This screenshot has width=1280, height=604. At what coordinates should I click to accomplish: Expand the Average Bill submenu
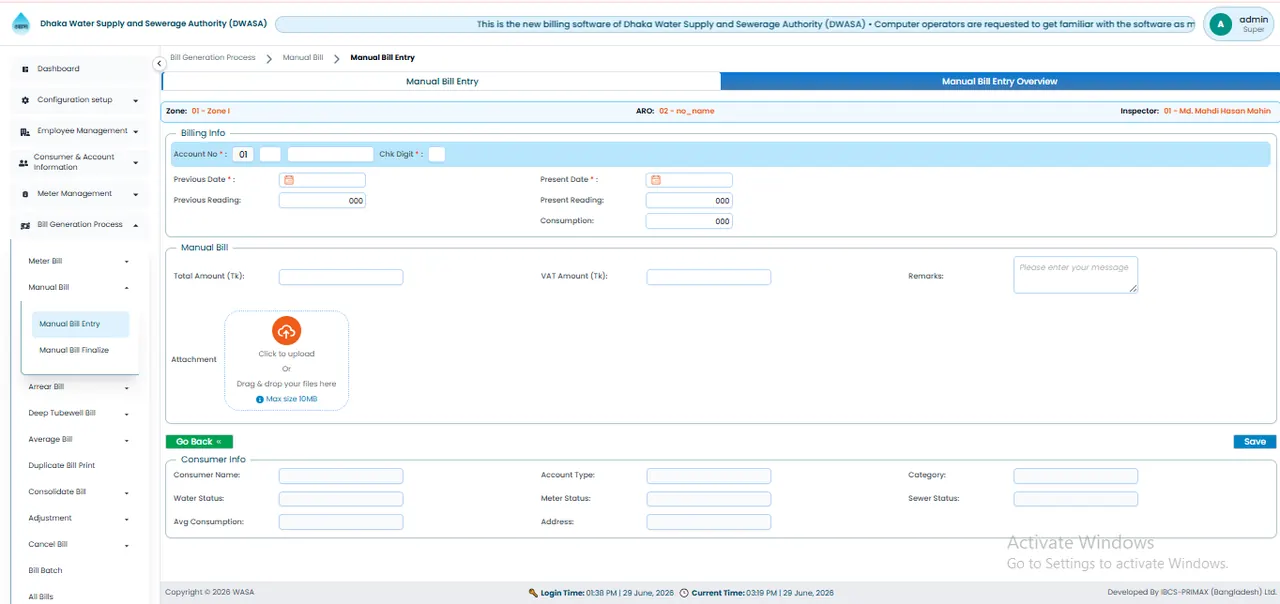[x=127, y=441]
